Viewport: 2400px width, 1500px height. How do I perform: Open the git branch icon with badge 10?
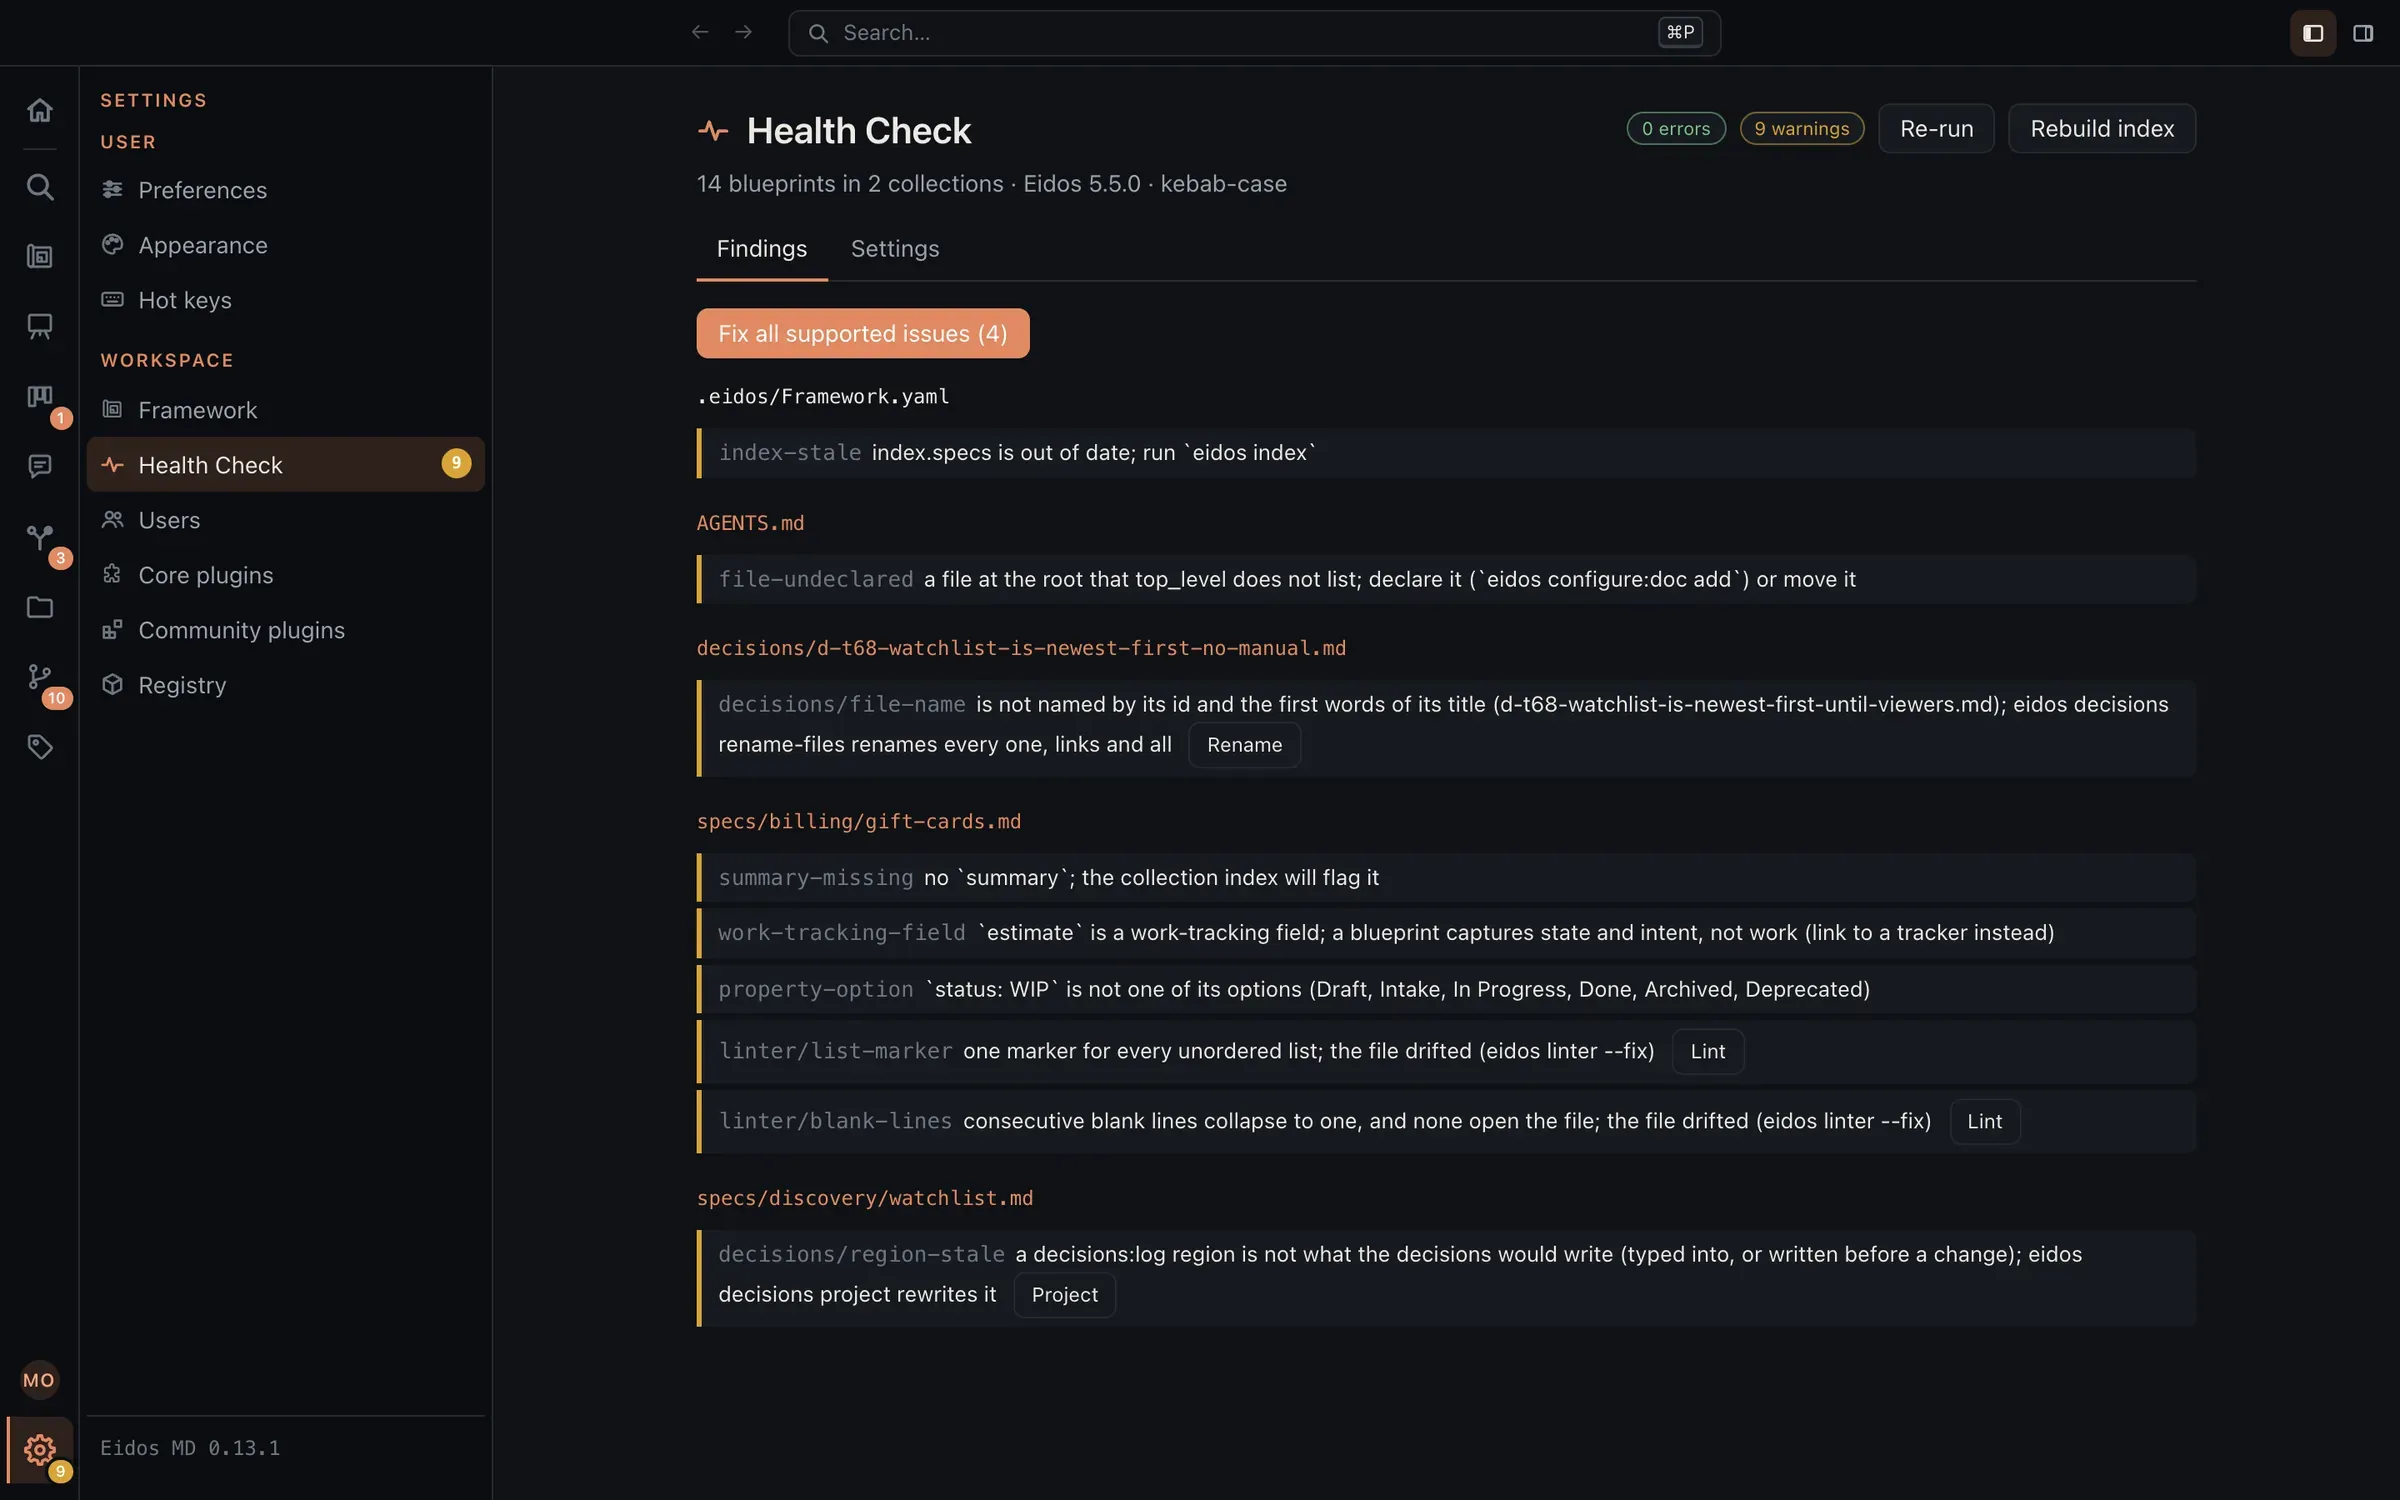[39, 677]
